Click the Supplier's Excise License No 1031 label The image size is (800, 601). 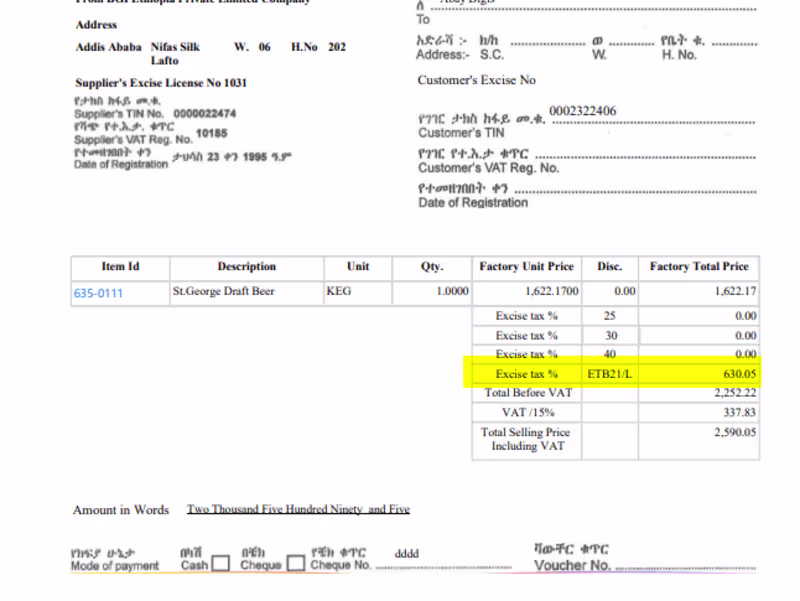160,82
